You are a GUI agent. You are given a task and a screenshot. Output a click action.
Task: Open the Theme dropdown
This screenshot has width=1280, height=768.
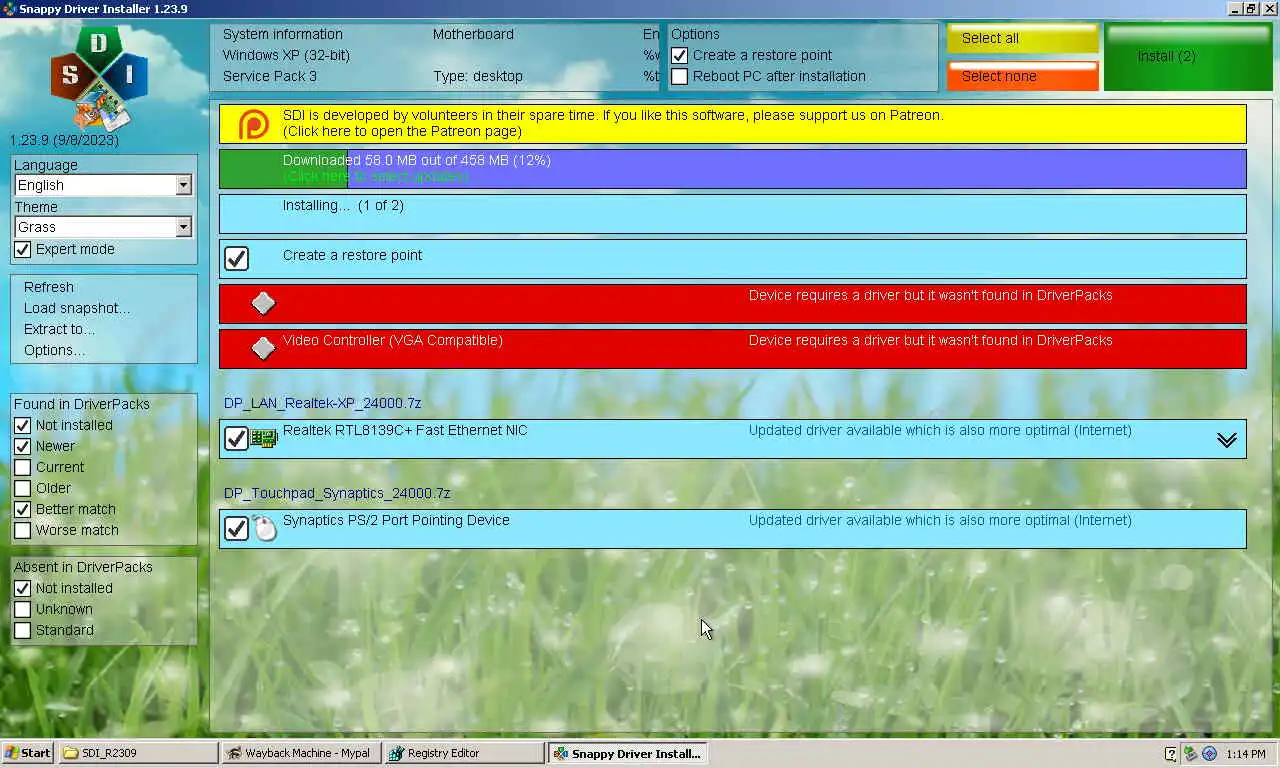[x=103, y=227]
